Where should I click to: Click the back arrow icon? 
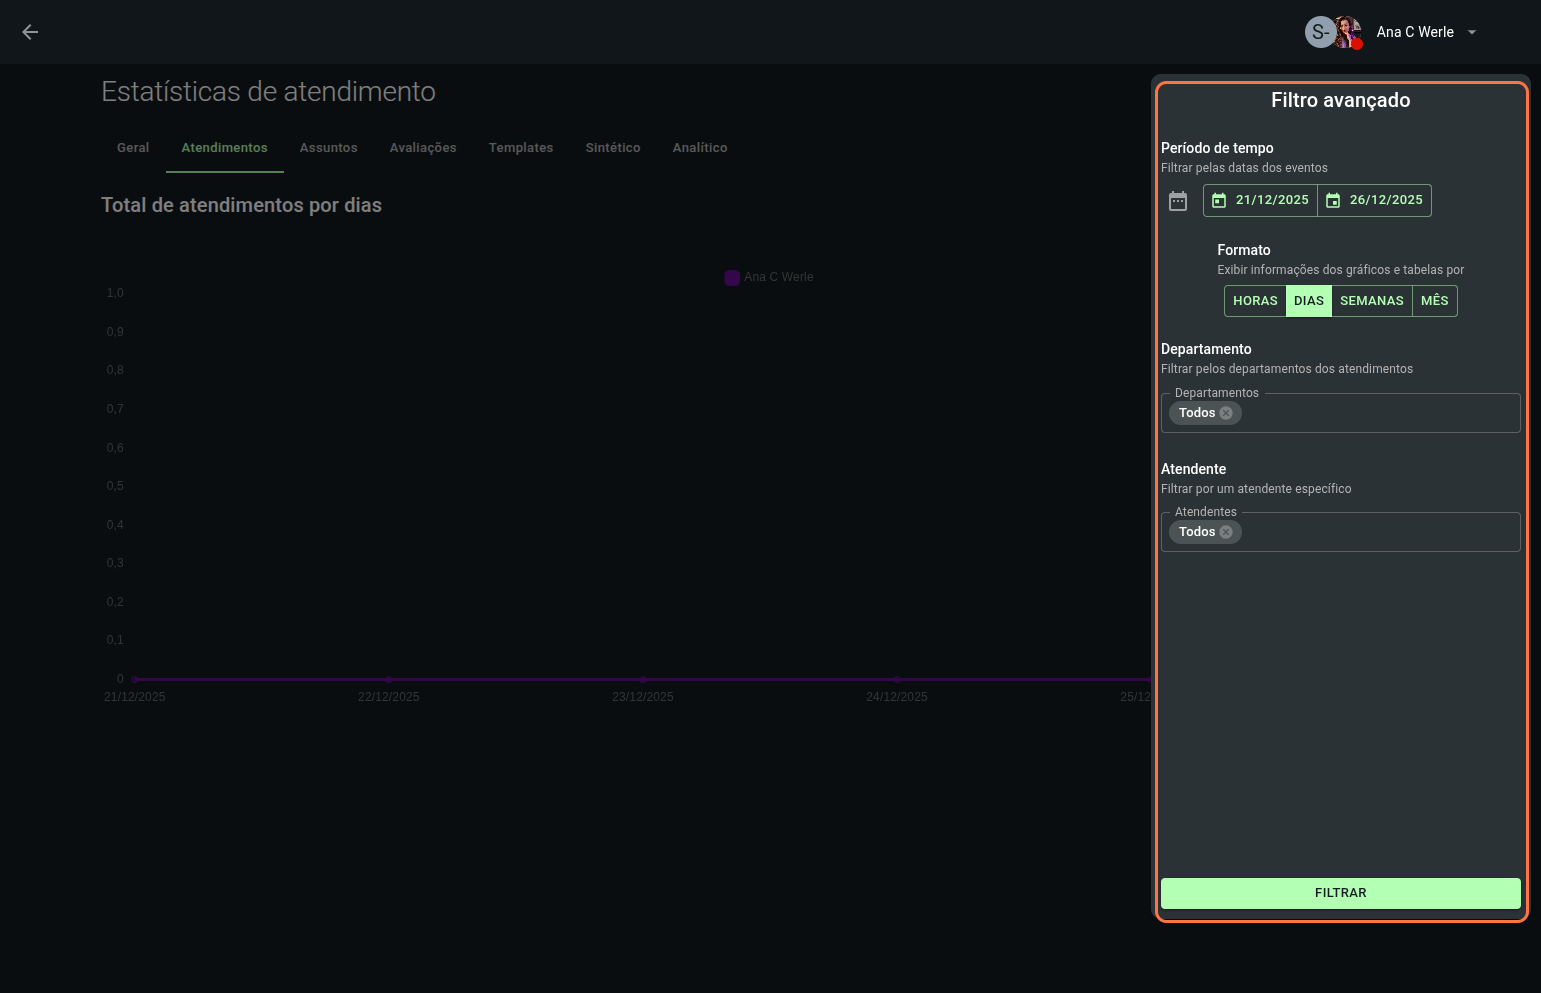point(30,32)
